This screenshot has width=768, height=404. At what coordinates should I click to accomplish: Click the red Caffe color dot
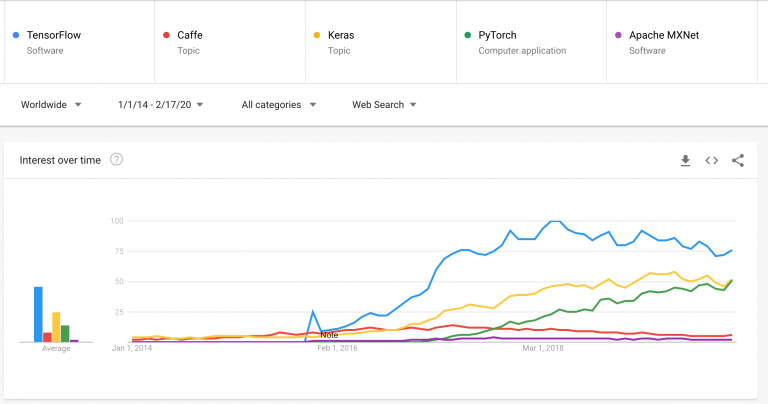[166, 35]
